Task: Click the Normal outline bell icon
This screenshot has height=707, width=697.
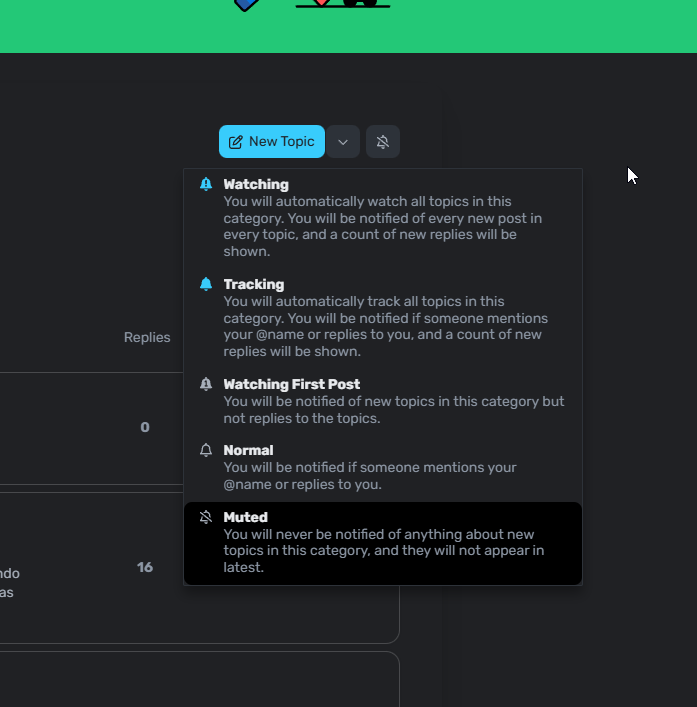Action: click(206, 450)
